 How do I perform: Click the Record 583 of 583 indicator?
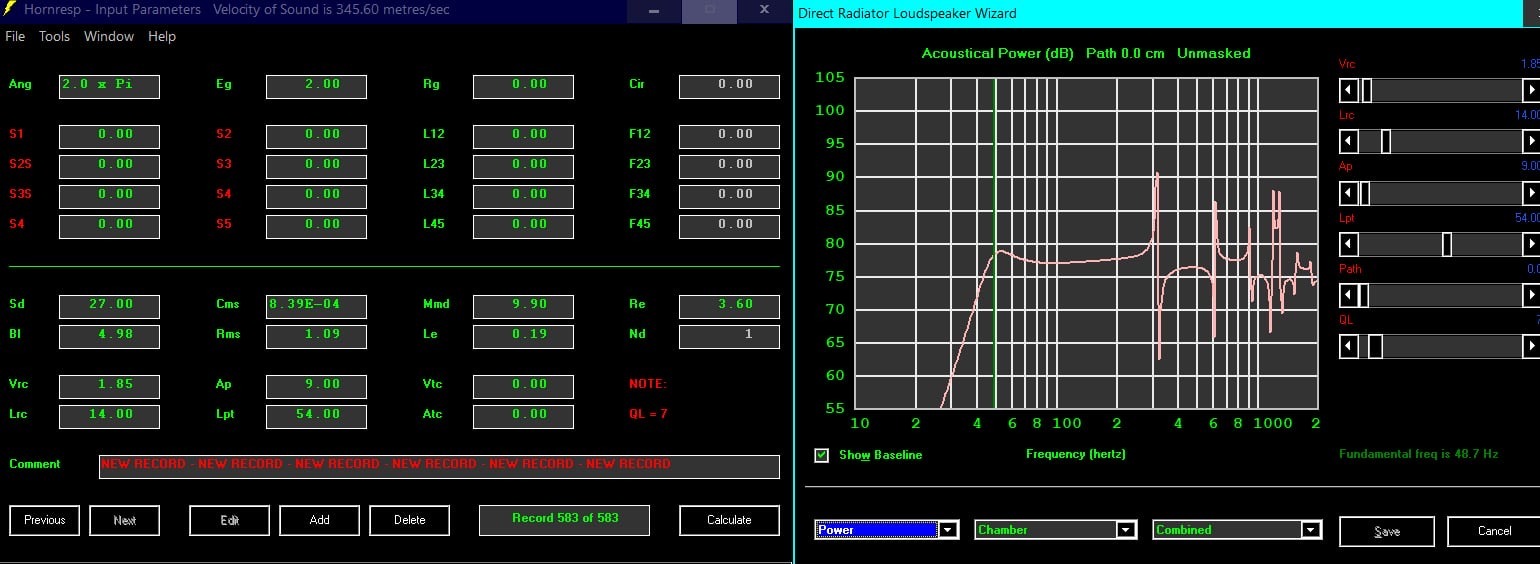pyautogui.click(x=565, y=520)
